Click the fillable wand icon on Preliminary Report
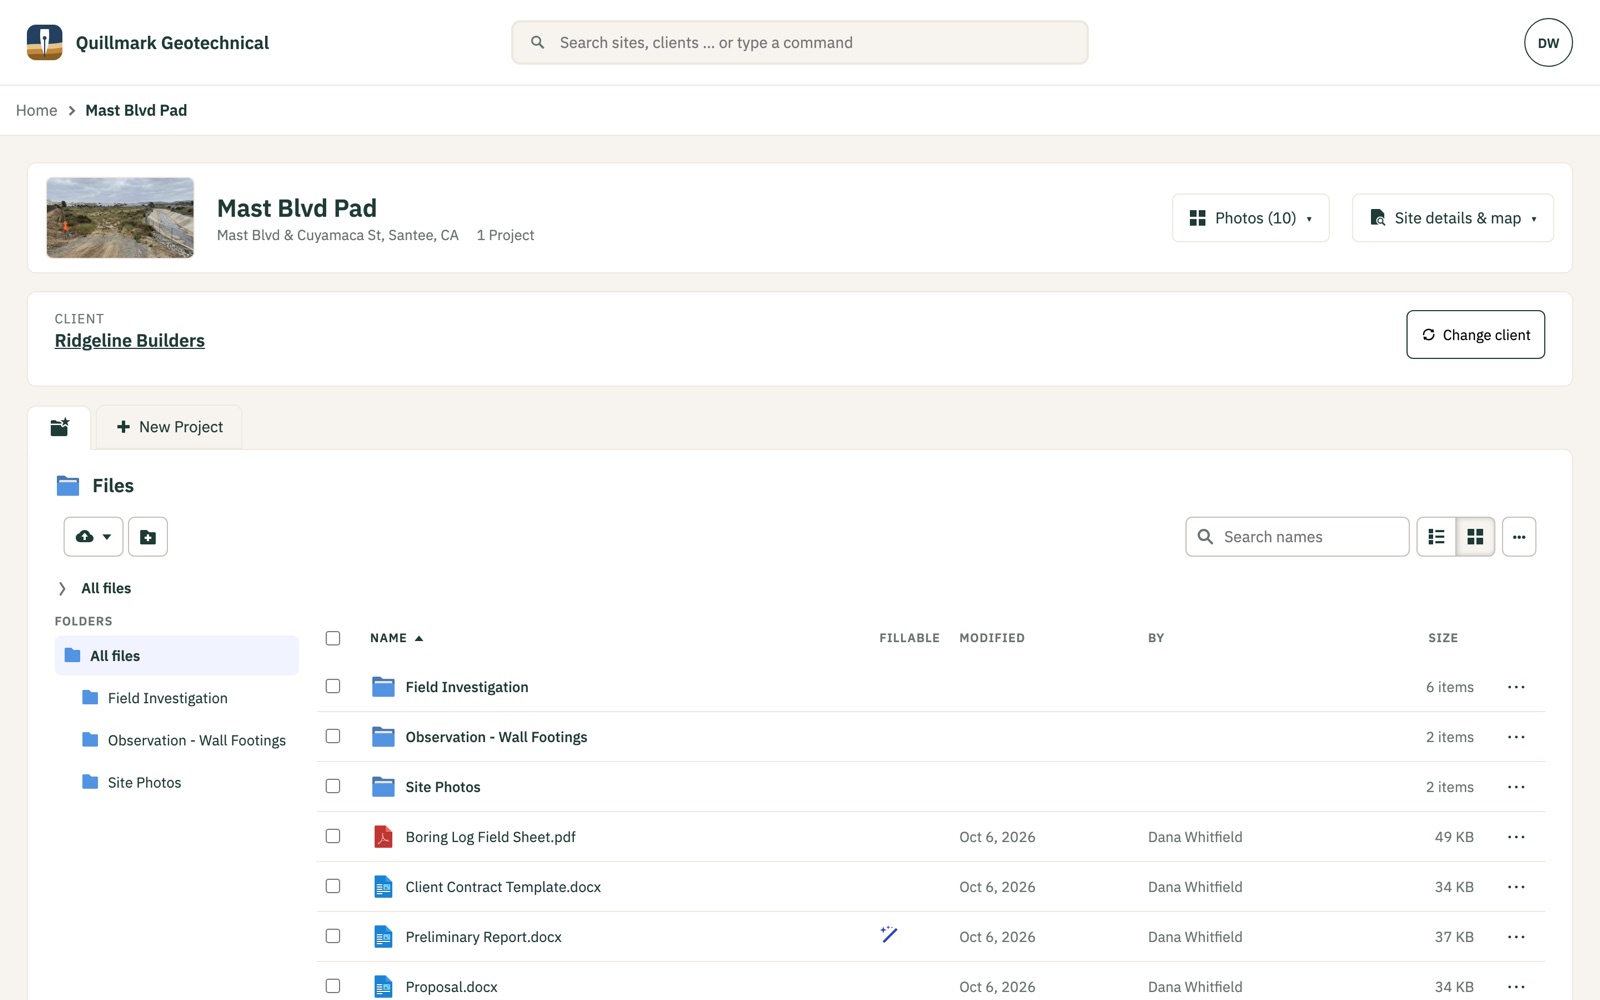The height and width of the screenshot is (1000, 1600). tap(889, 935)
